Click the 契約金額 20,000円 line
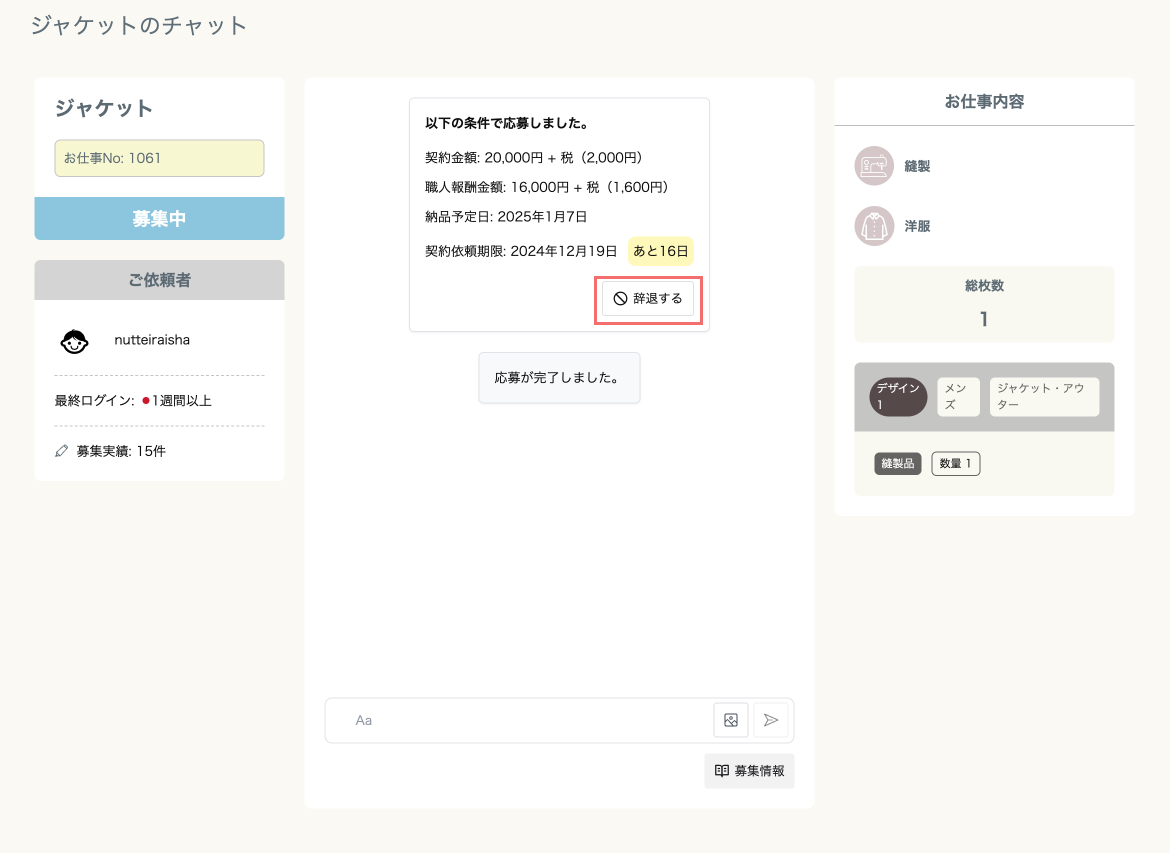Viewport: 1170px width, 853px height. coord(534,157)
